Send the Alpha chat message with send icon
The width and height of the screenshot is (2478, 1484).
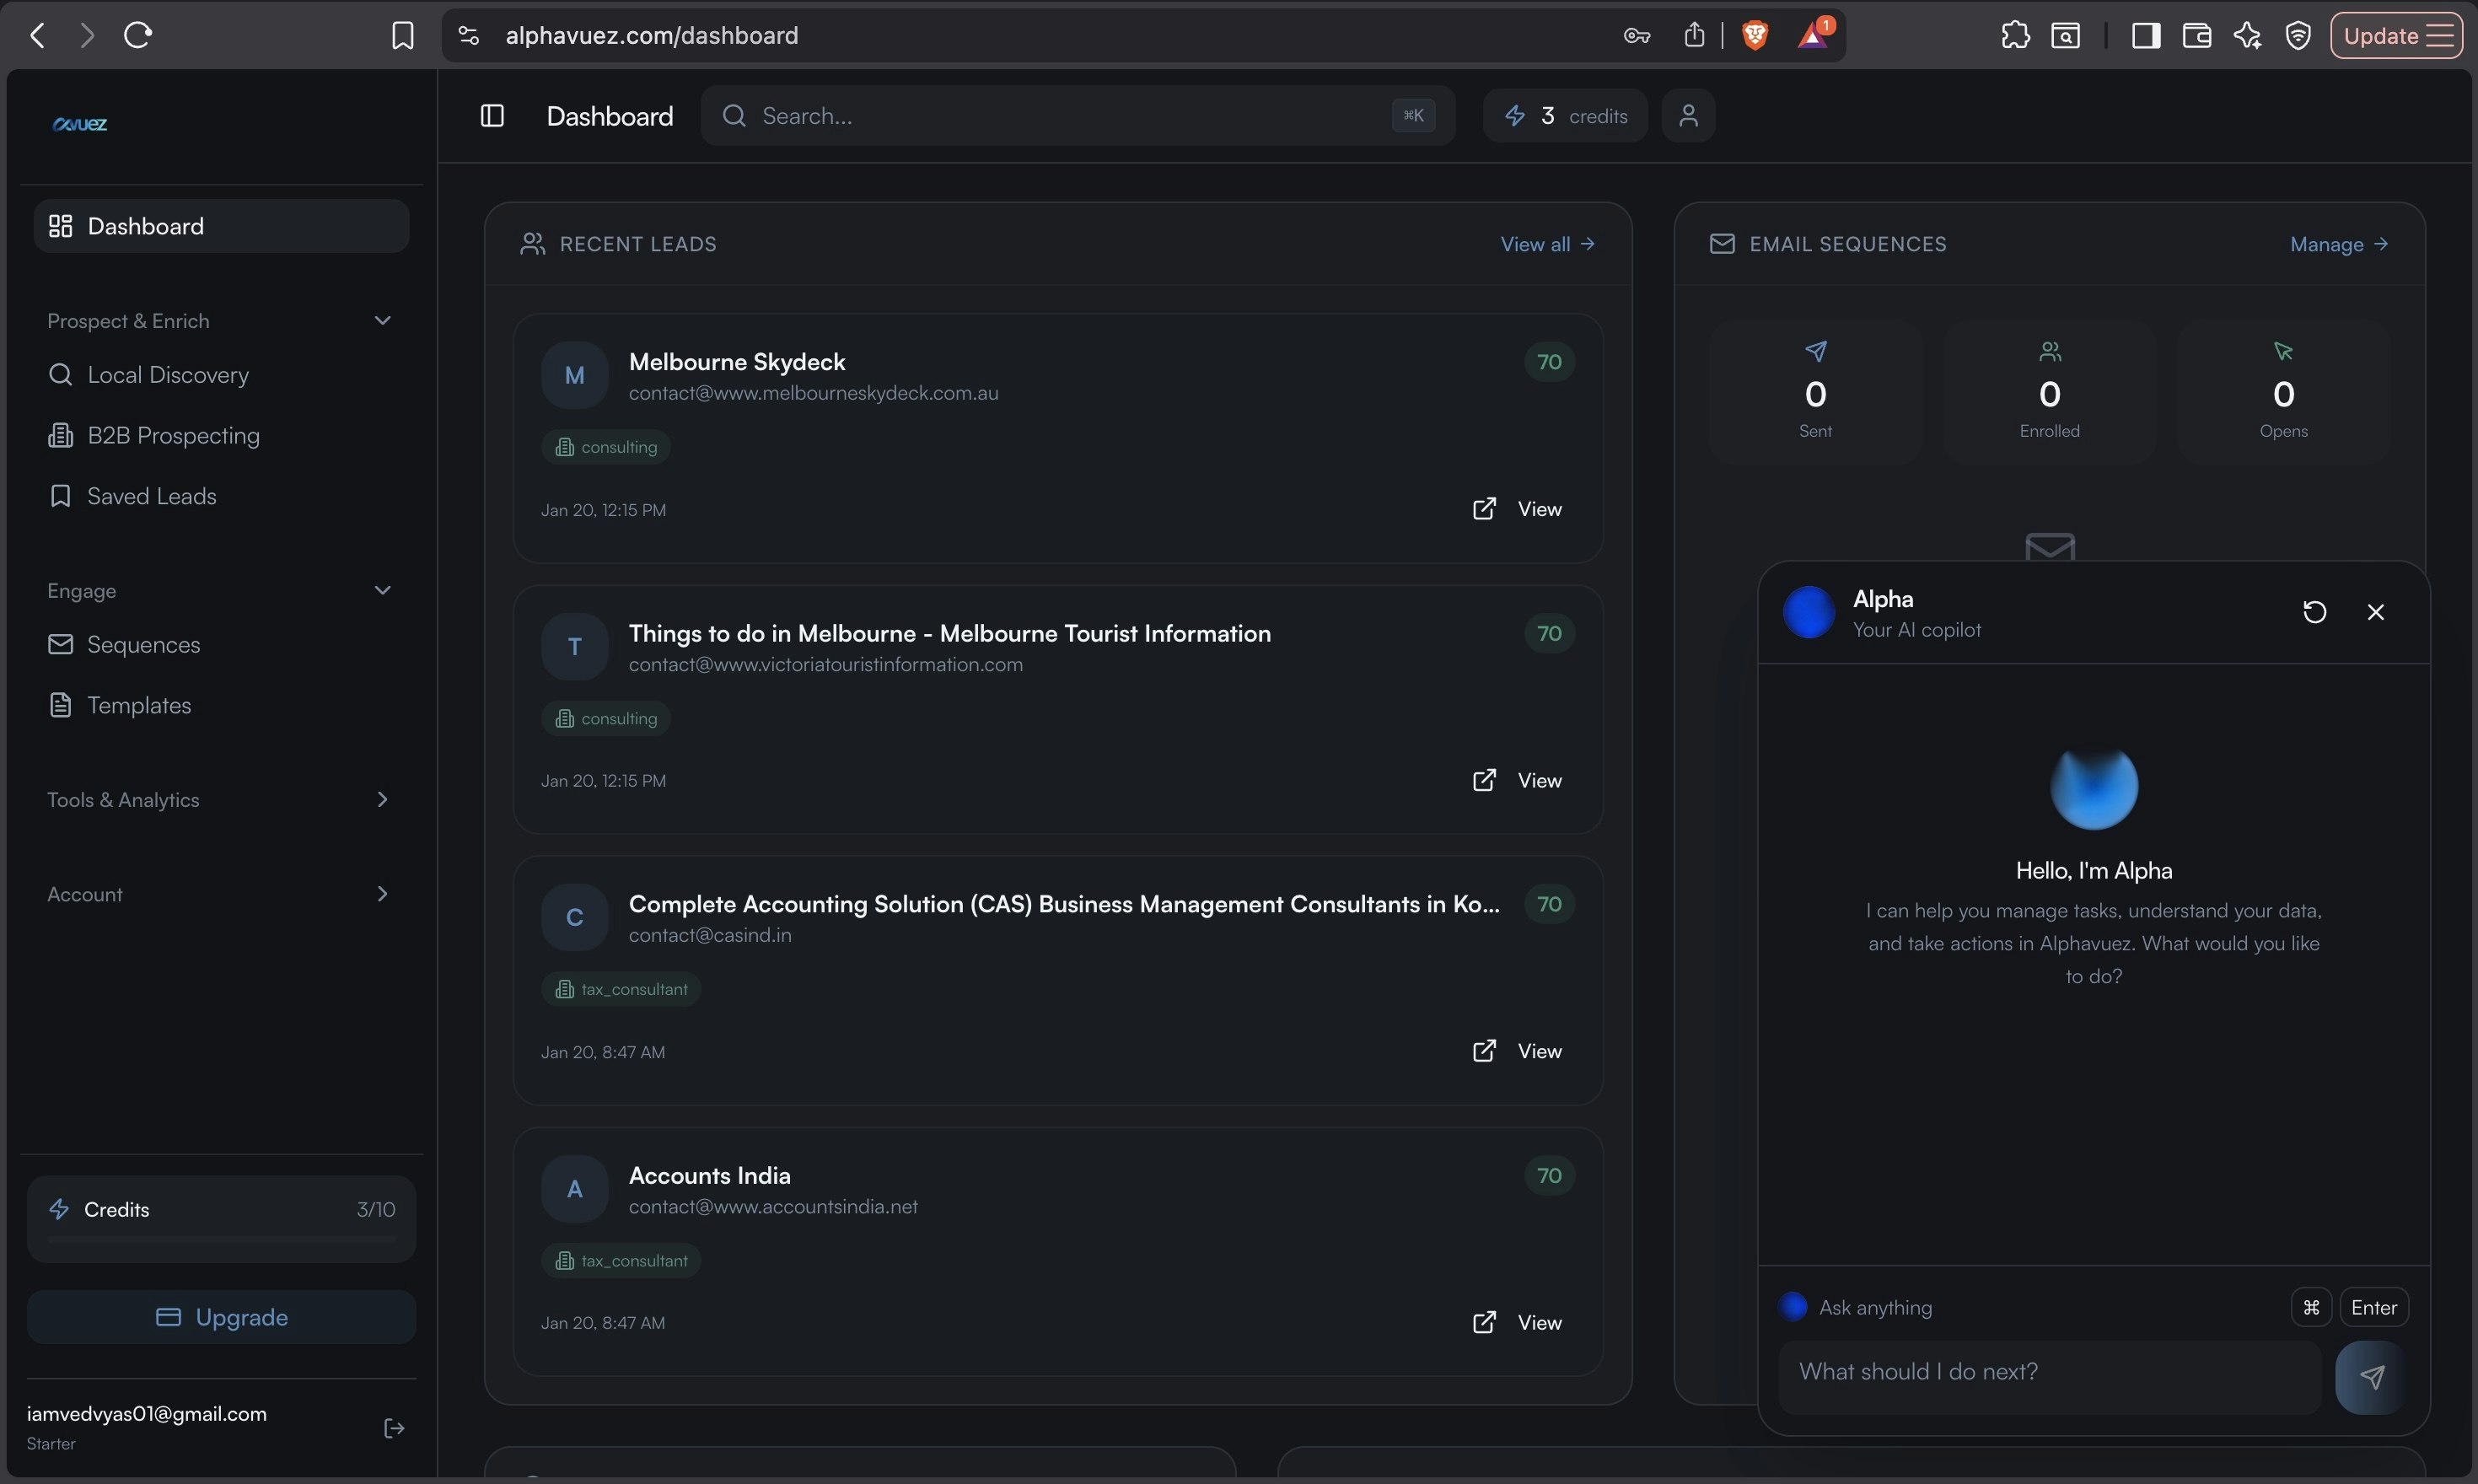click(x=2371, y=1377)
